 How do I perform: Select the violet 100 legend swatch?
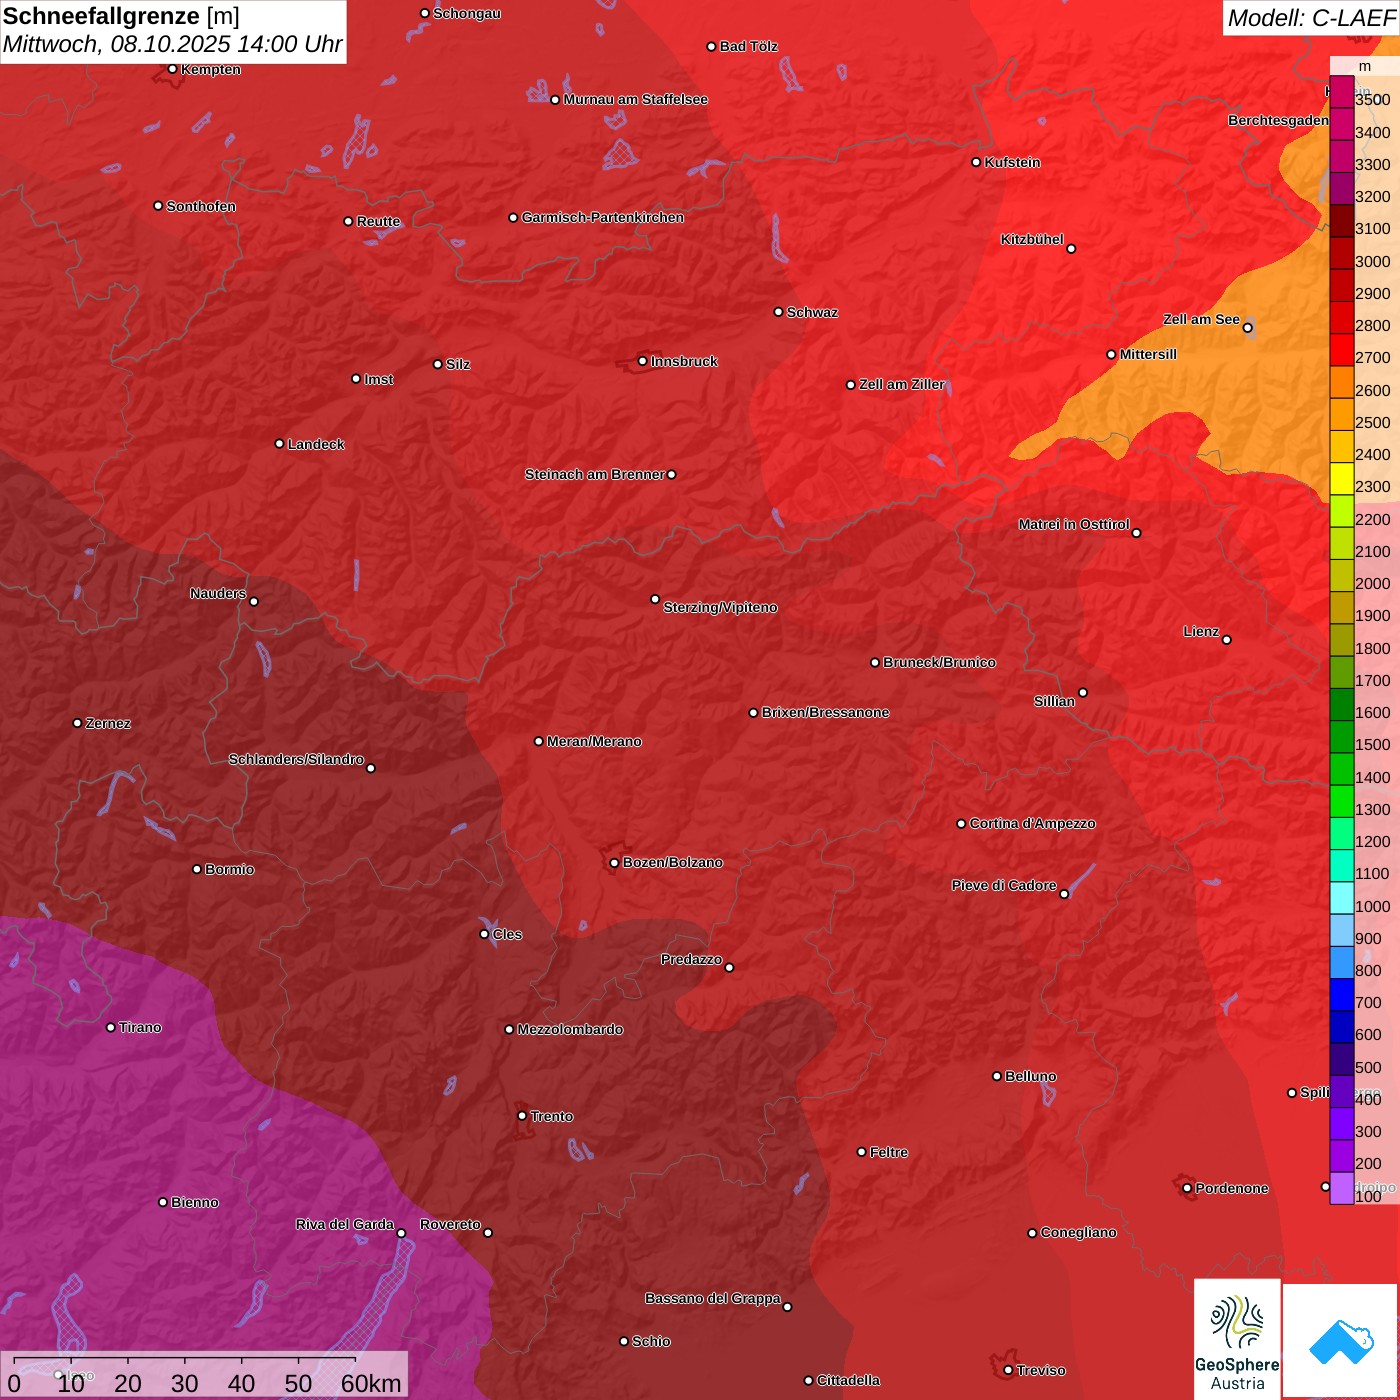click(1342, 1188)
